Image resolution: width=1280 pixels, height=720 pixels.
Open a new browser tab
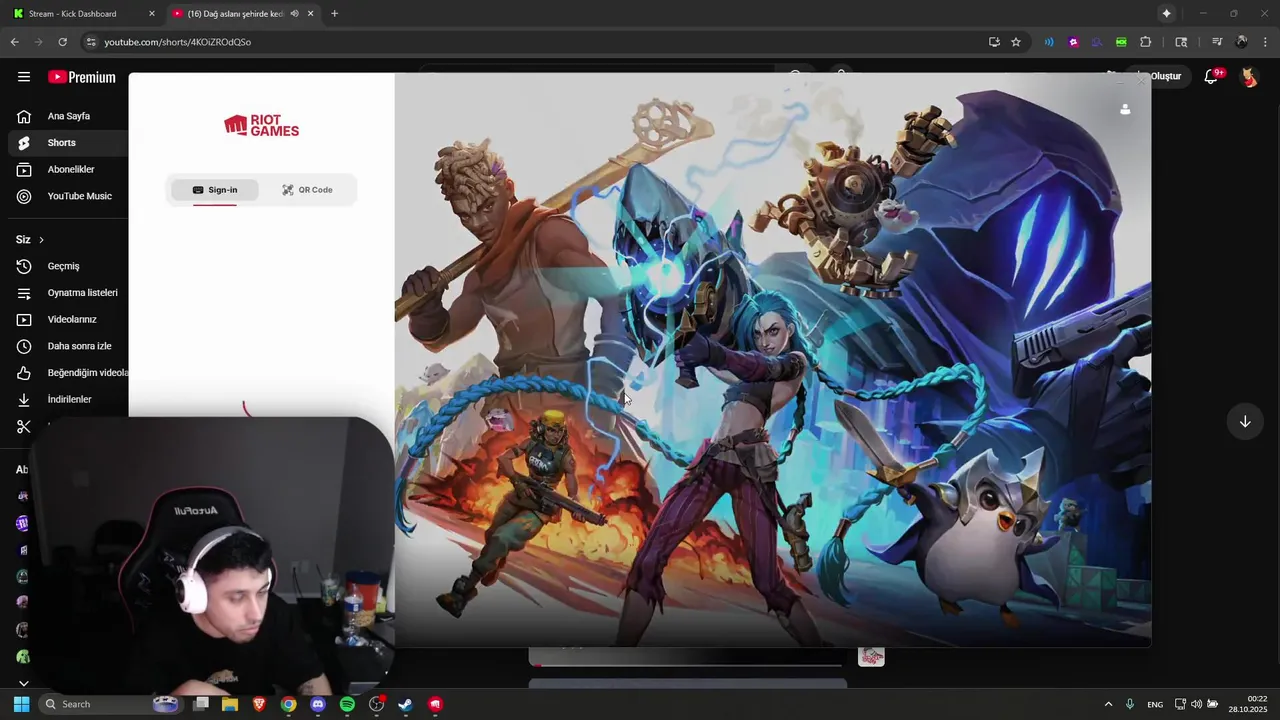click(334, 14)
